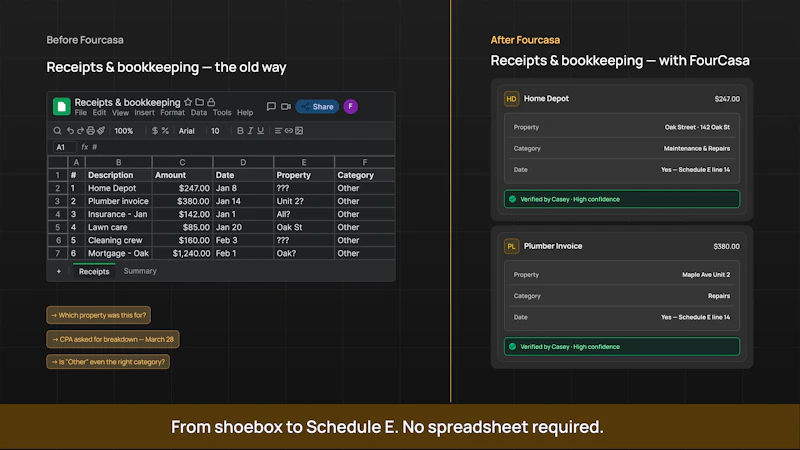The height and width of the screenshot is (450, 800).
Task: Open the View menu
Action: click(120, 113)
